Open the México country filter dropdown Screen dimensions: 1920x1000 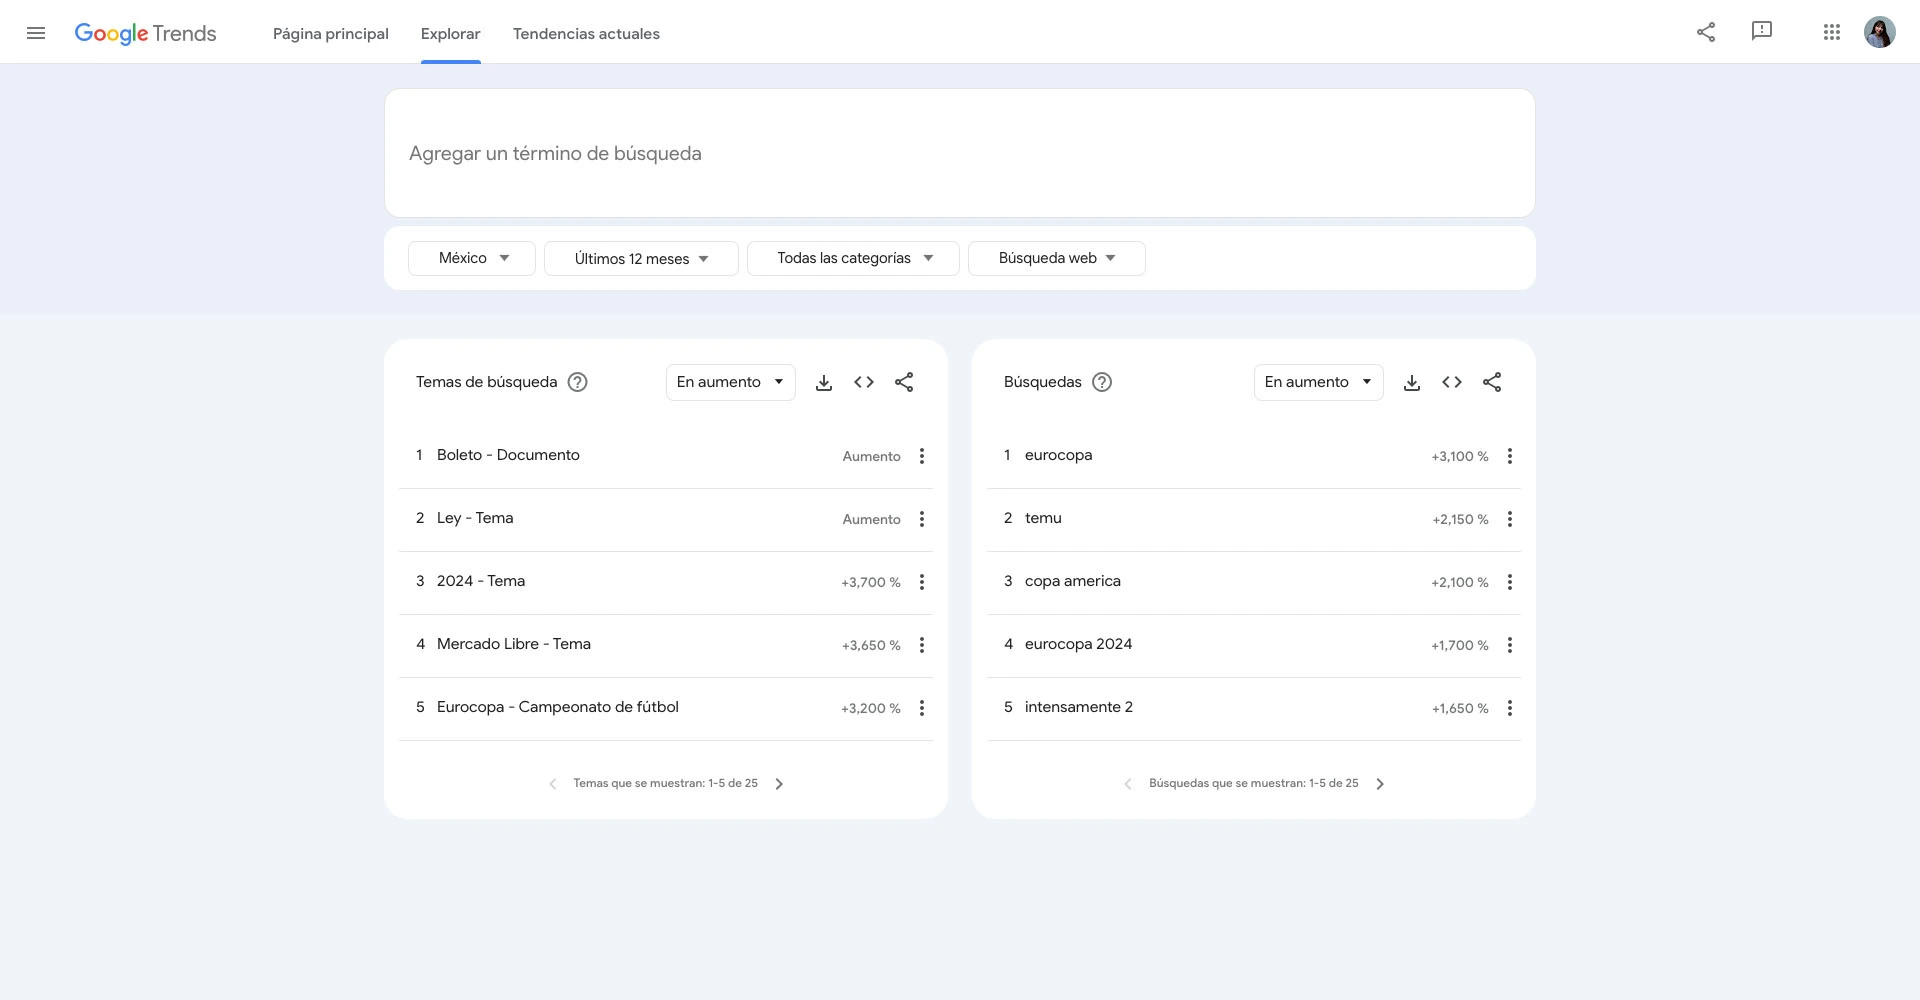471,257
